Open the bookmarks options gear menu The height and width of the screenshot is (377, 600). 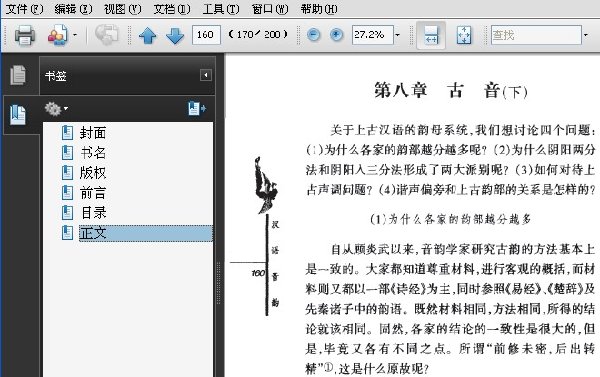pos(56,109)
